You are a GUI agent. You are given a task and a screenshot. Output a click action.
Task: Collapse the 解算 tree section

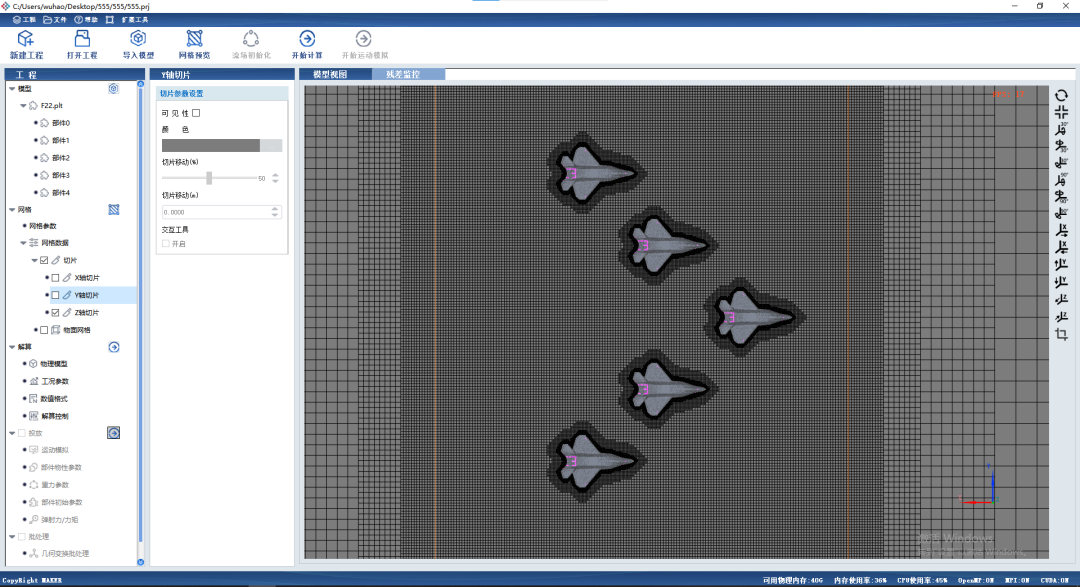pos(12,347)
